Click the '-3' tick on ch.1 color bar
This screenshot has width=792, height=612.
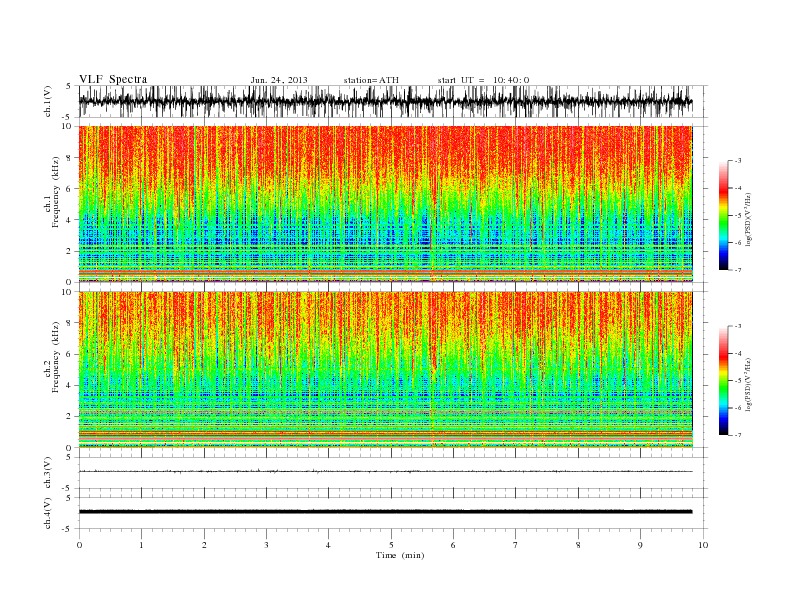[x=738, y=161]
